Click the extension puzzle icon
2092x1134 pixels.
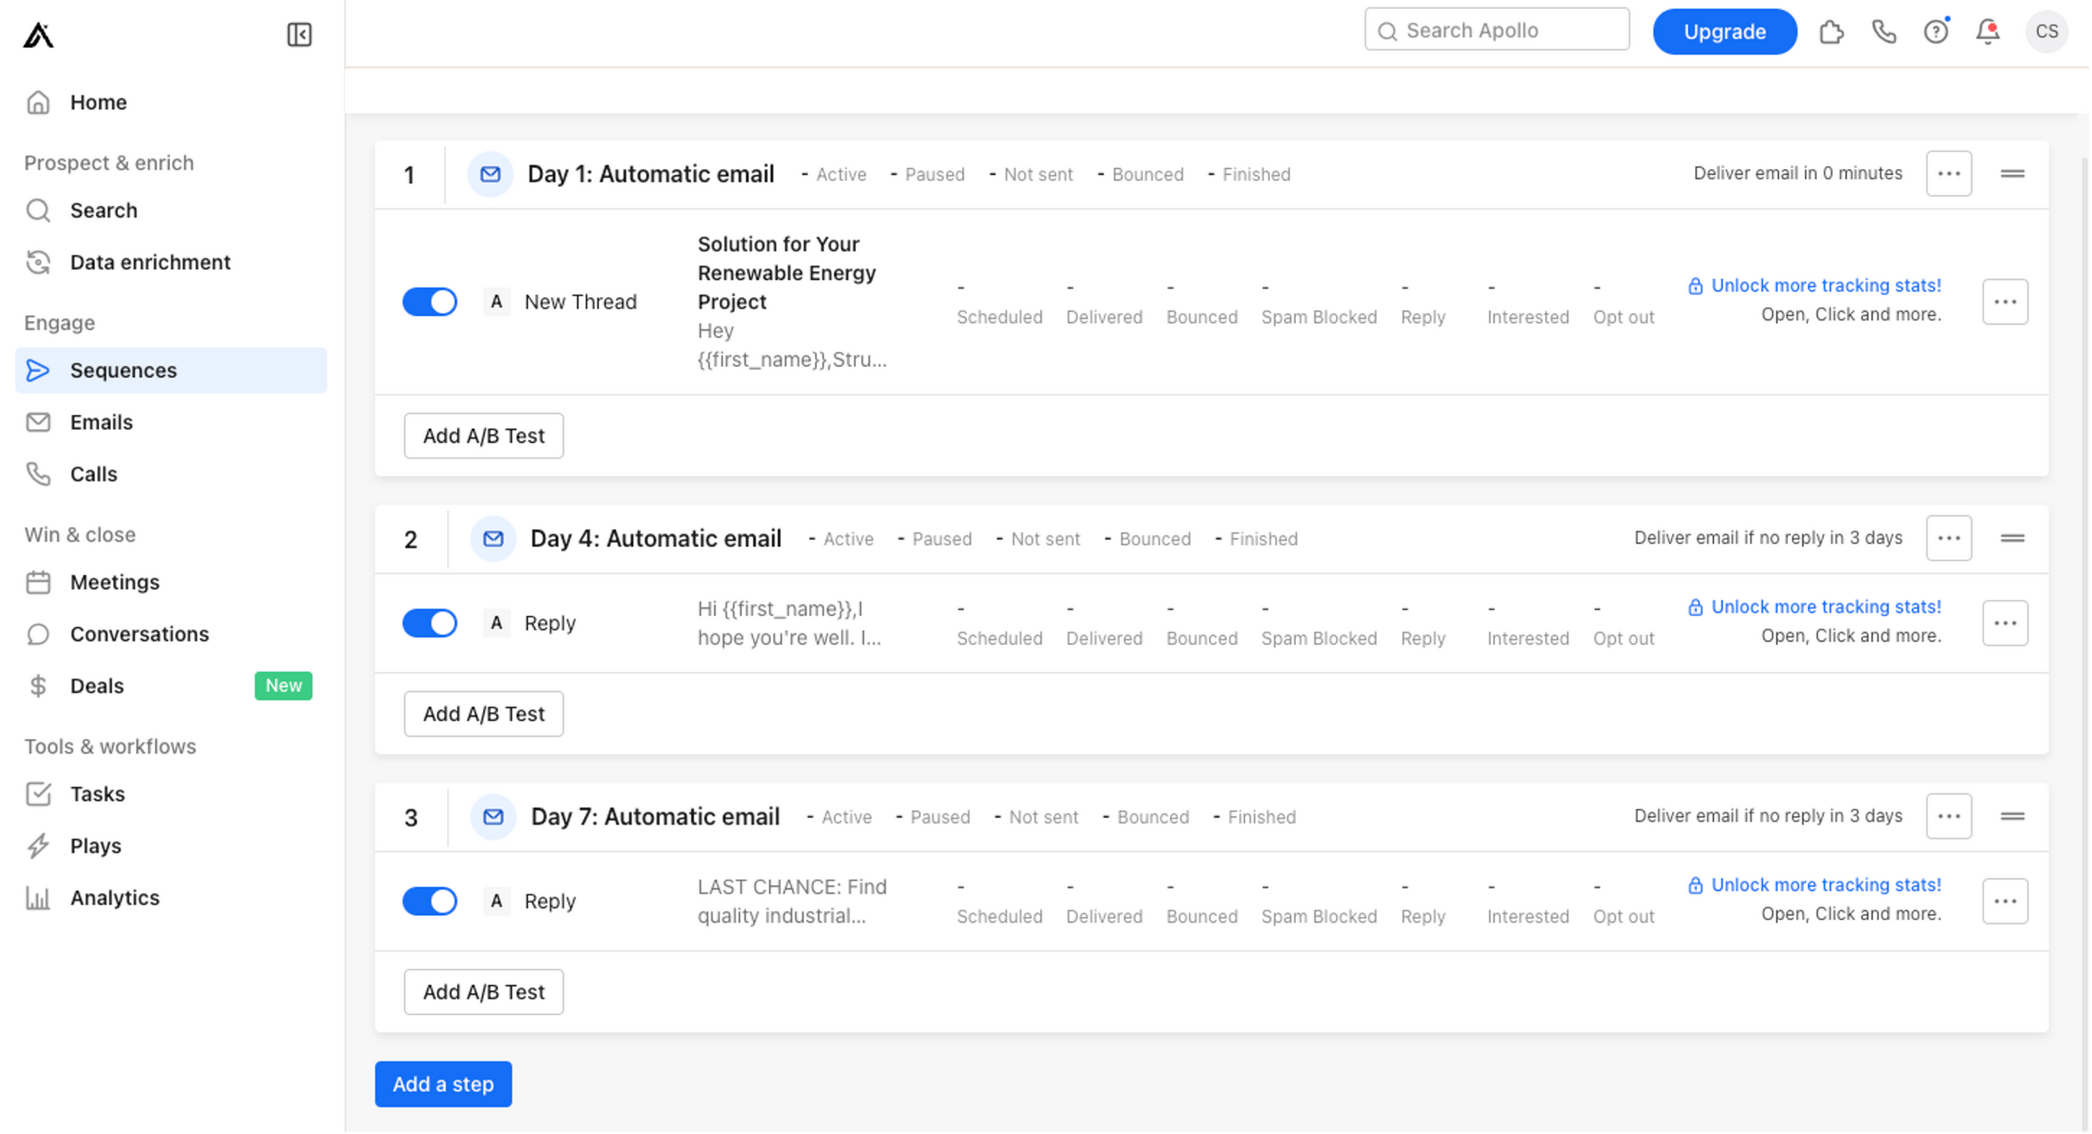(x=1831, y=31)
